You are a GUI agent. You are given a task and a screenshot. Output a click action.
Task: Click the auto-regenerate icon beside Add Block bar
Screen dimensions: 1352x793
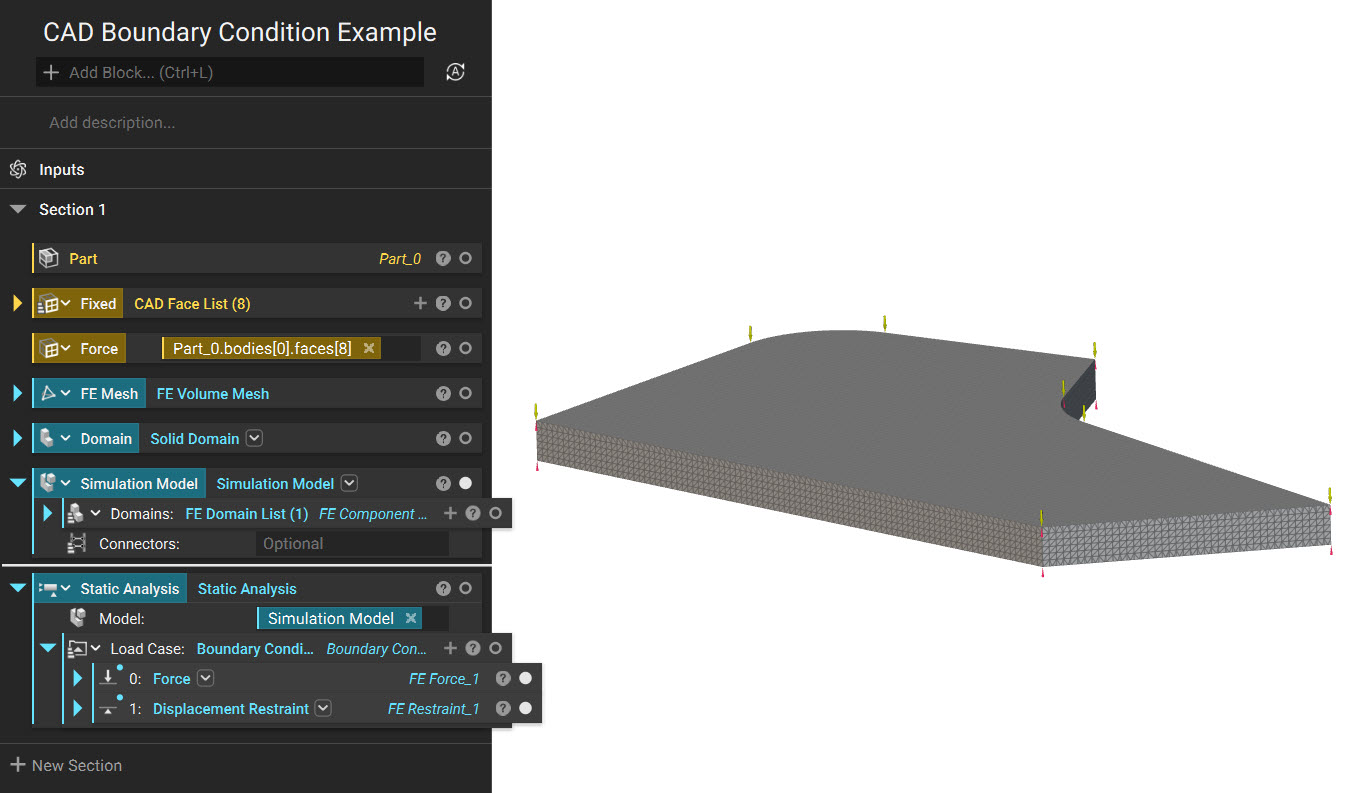(455, 72)
